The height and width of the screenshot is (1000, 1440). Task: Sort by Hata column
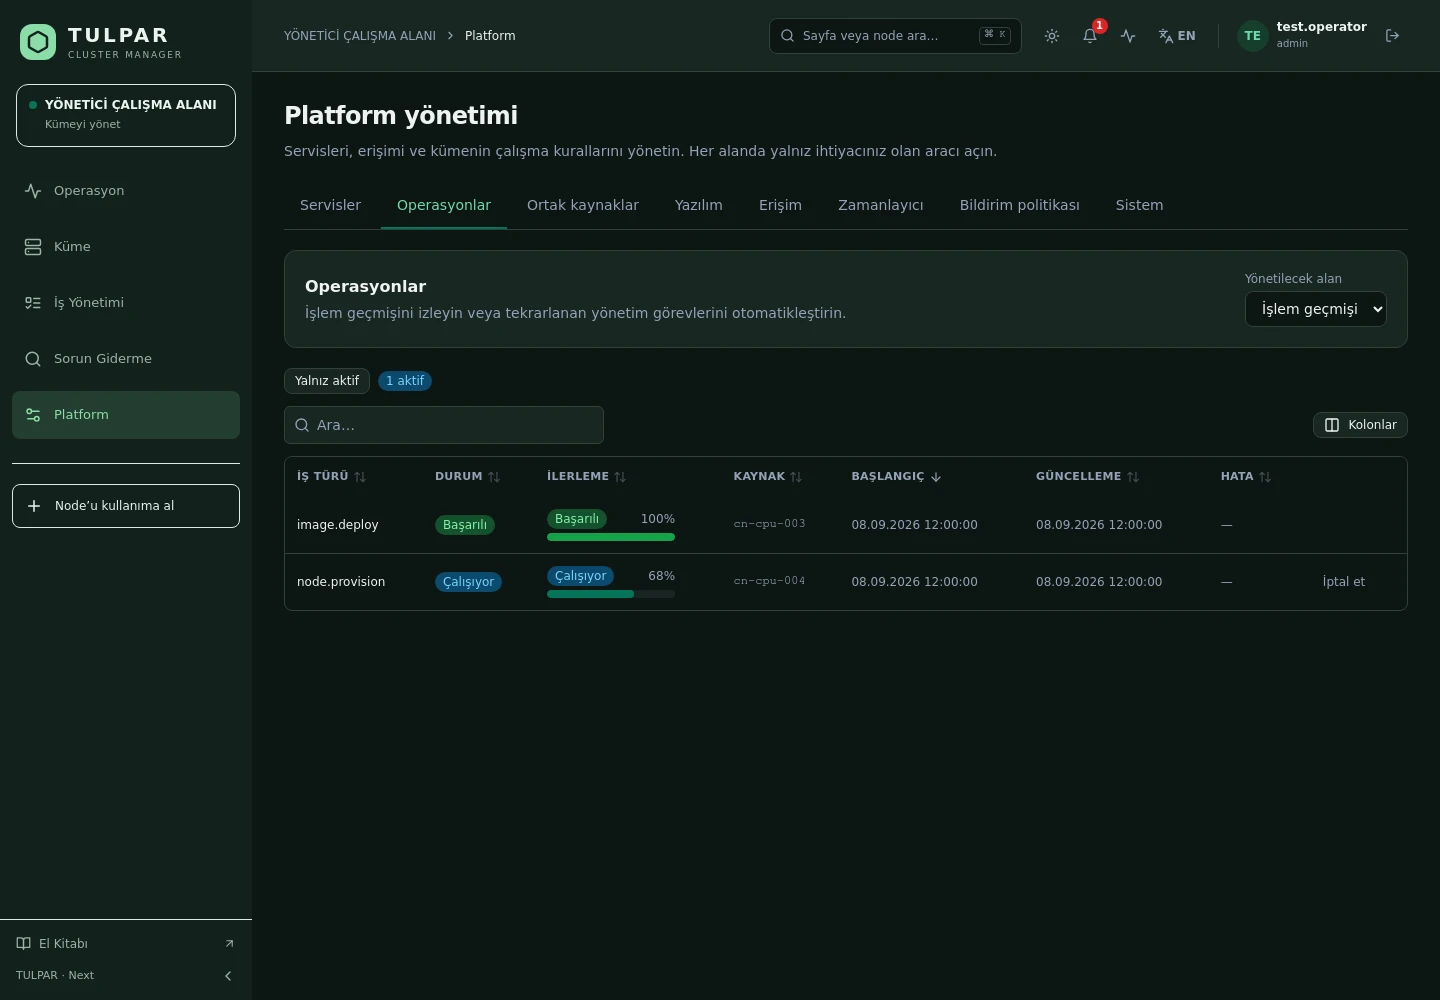(x=1245, y=477)
